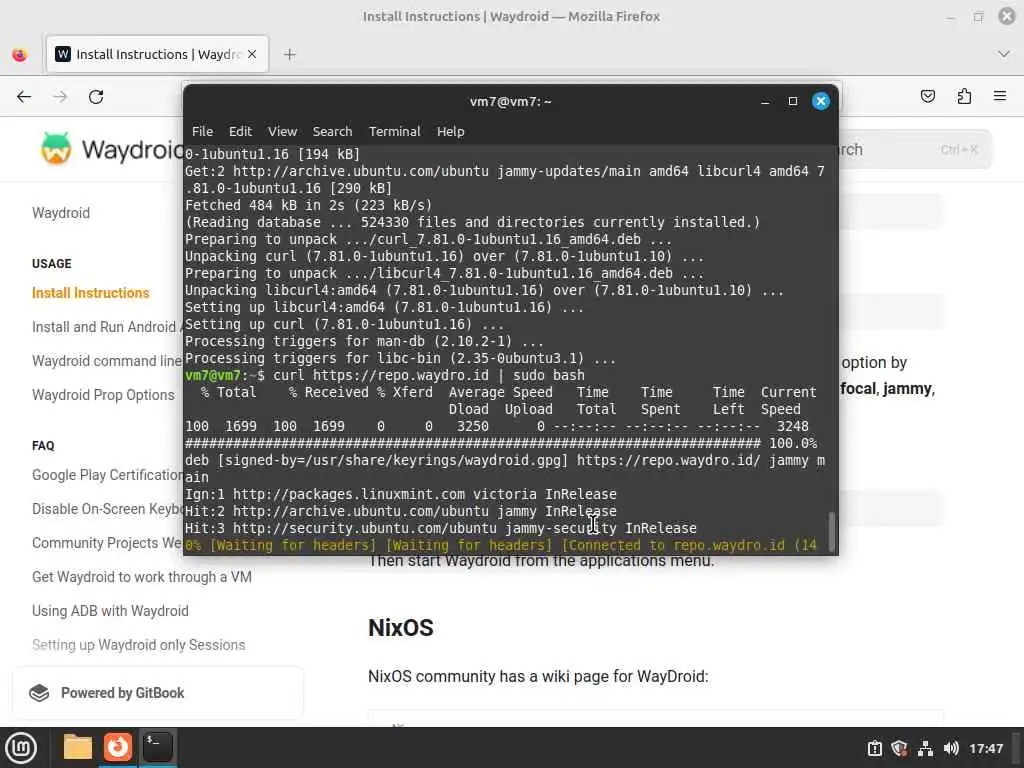Click the page search field with Ctrl+K
The width and height of the screenshot is (1024, 768).
click(x=916, y=150)
